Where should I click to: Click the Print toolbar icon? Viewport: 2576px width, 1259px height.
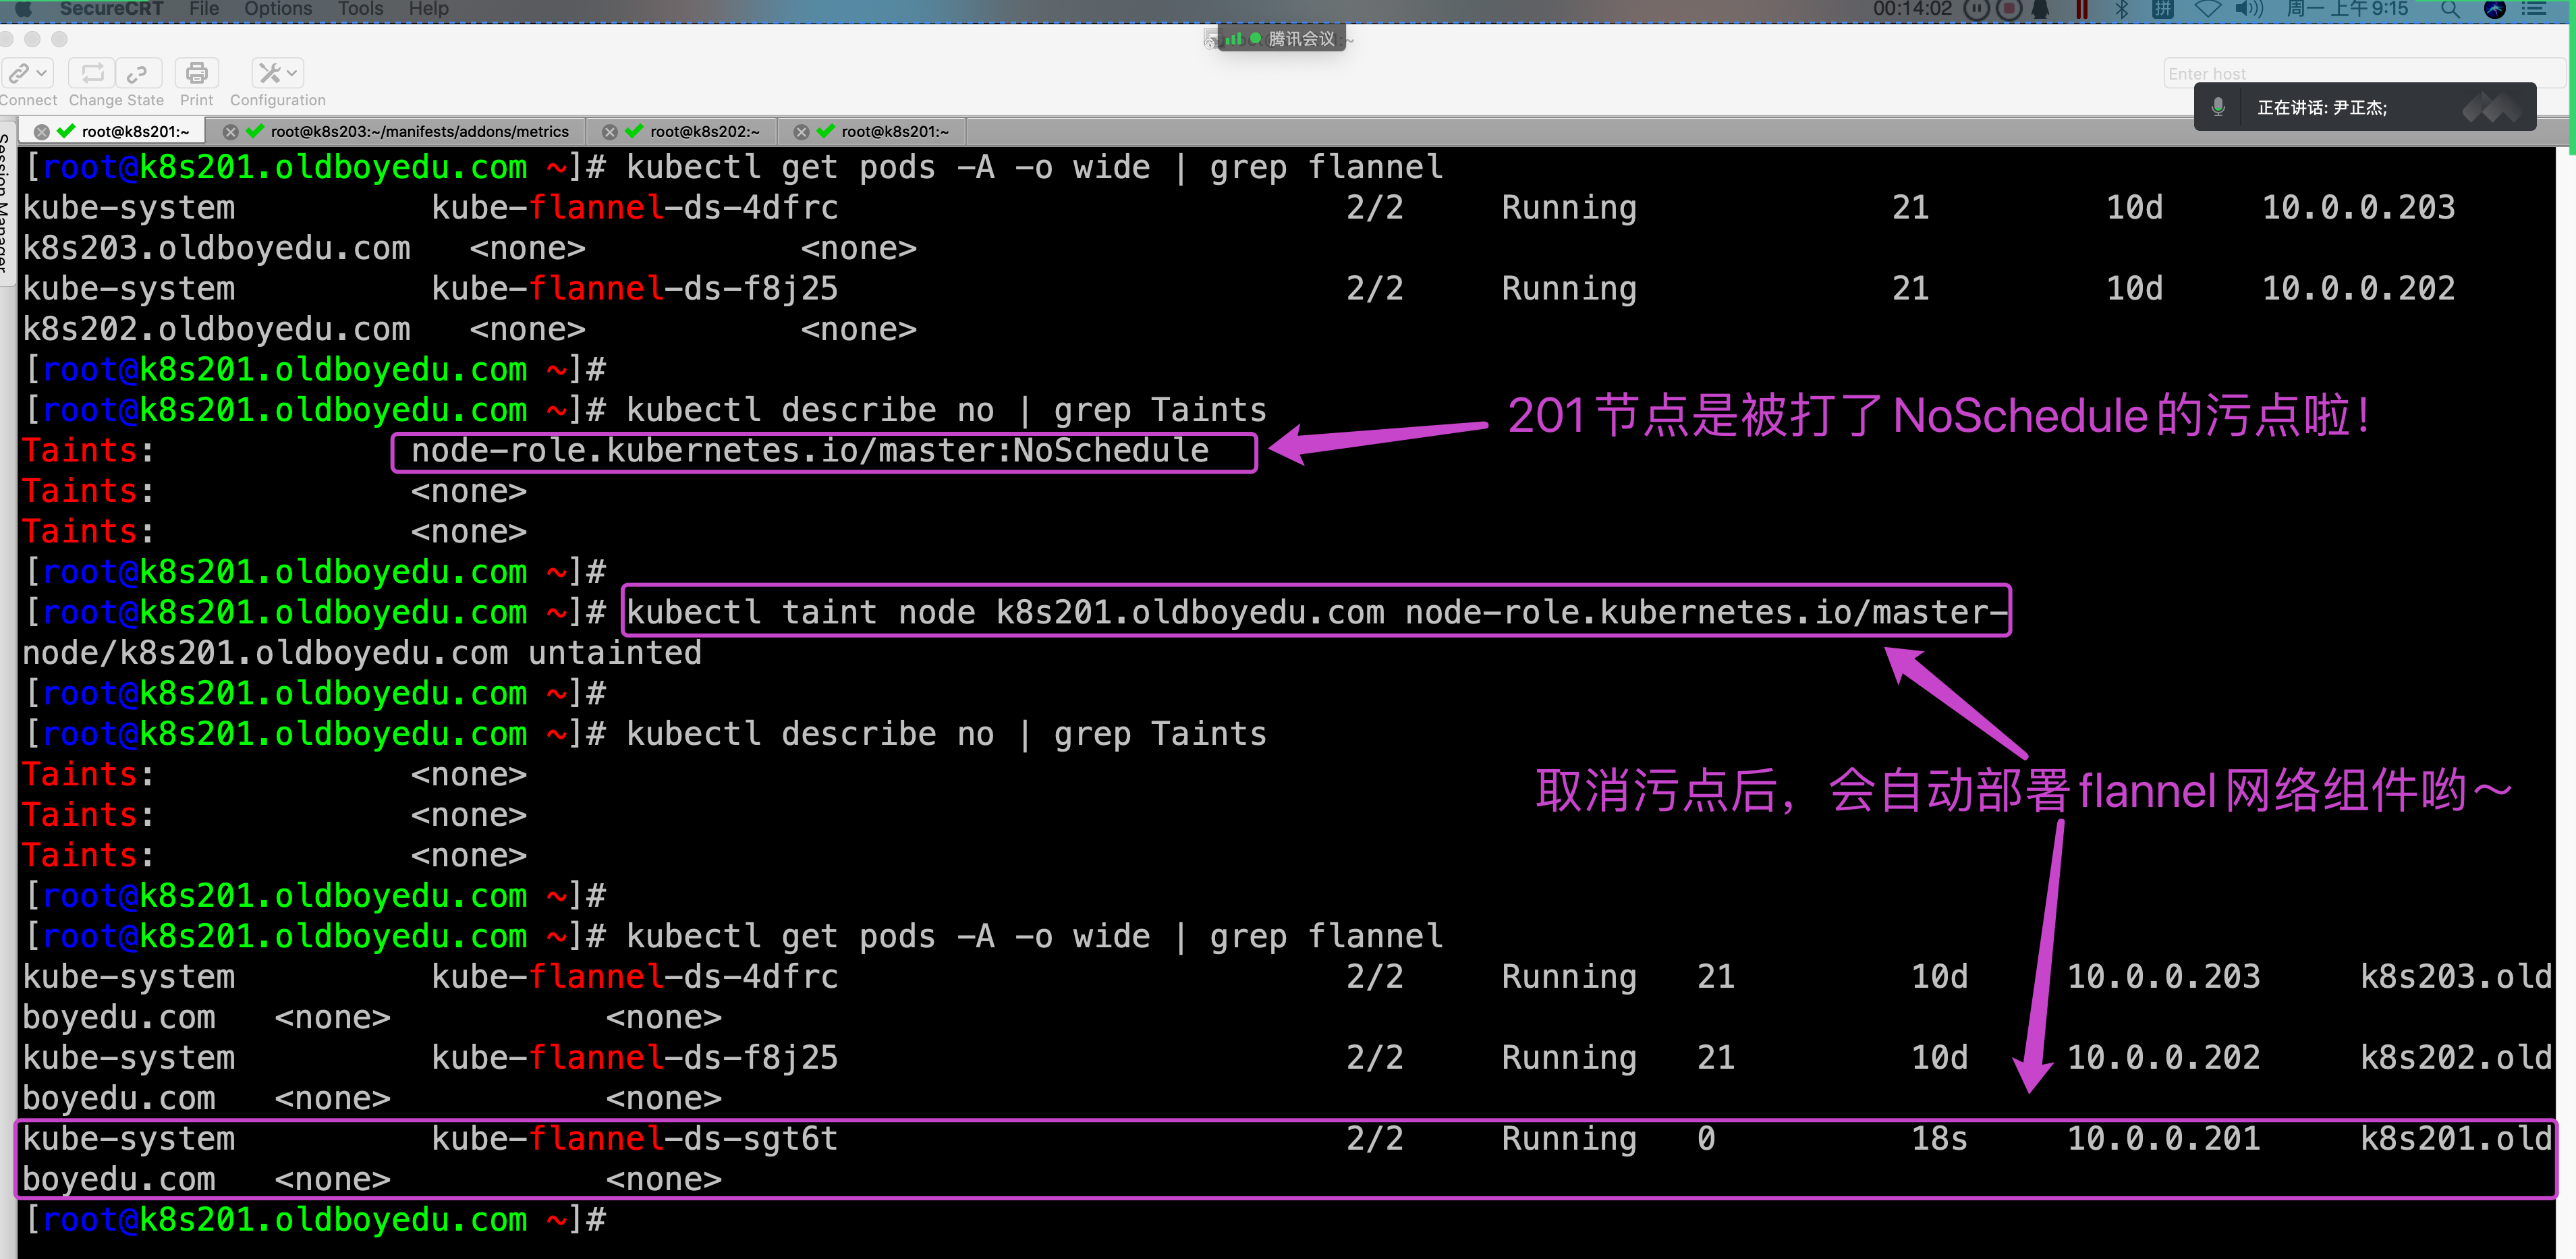196,73
